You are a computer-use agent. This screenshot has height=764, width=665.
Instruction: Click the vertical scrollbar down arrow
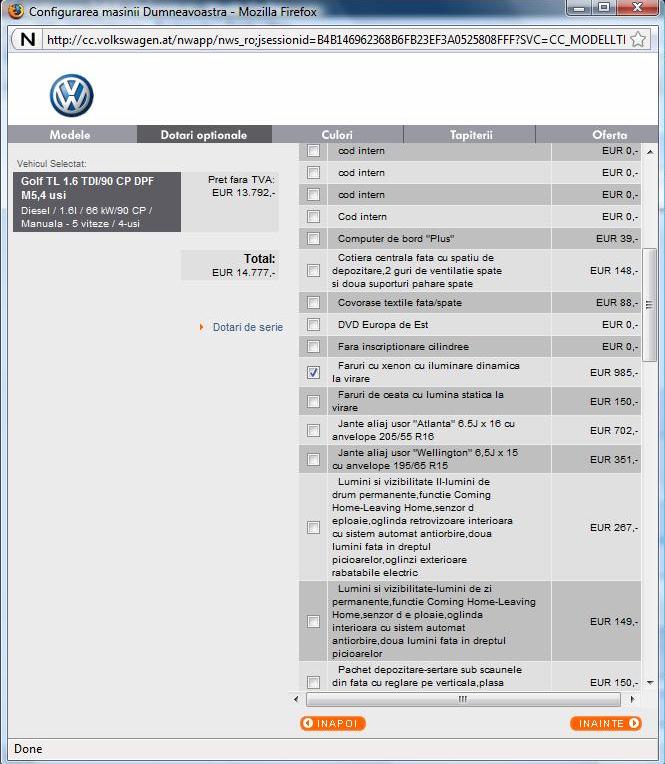point(650,683)
